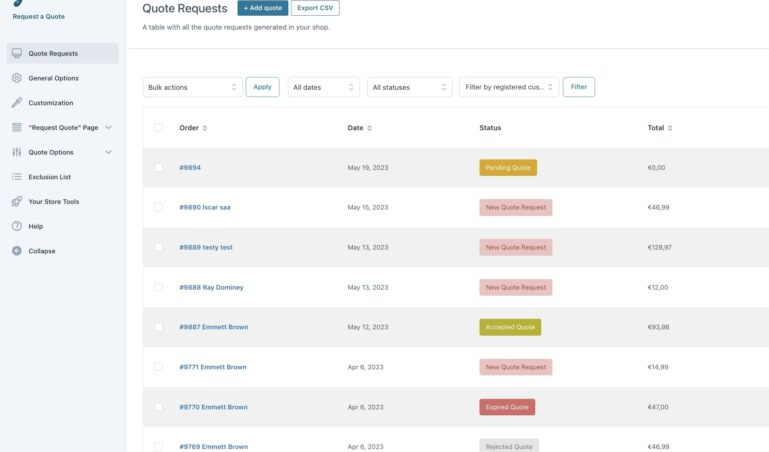Open the "Request Quote" Page menu item
The height and width of the screenshot is (452, 769).
click(63, 128)
